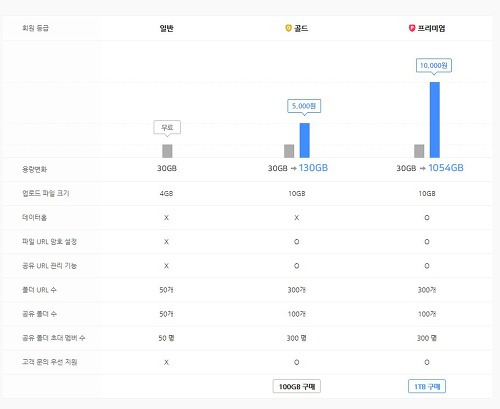Image resolution: width=500 pixels, height=409 pixels.
Task: Click the 1TB 구매 button
Action: pos(427,386)
